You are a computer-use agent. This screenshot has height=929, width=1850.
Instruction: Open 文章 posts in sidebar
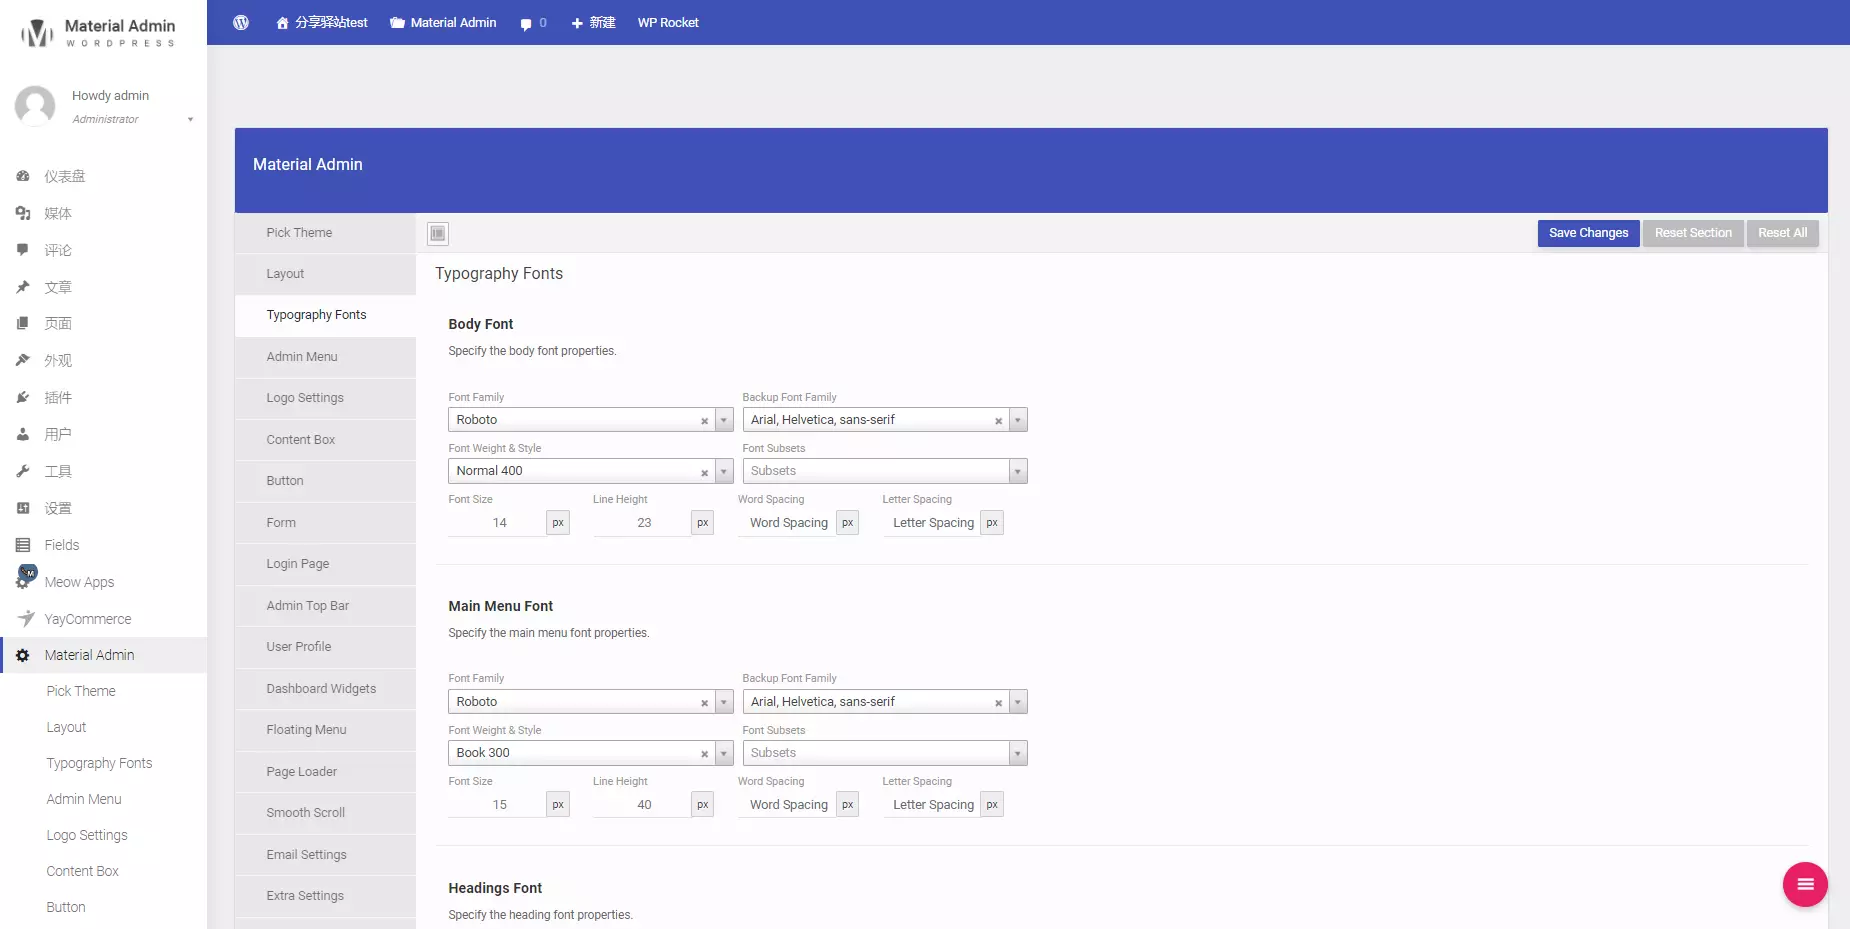[104, 287]
